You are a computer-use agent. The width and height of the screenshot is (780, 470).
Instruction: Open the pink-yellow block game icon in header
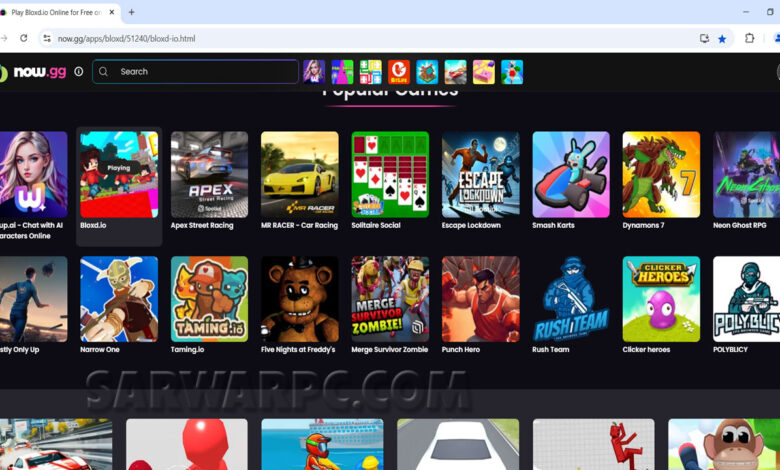[484, 72]
